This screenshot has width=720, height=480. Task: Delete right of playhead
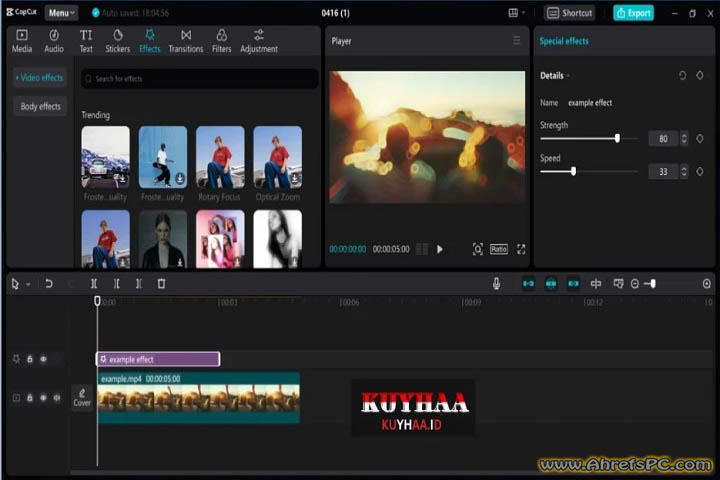click(139, 283)
